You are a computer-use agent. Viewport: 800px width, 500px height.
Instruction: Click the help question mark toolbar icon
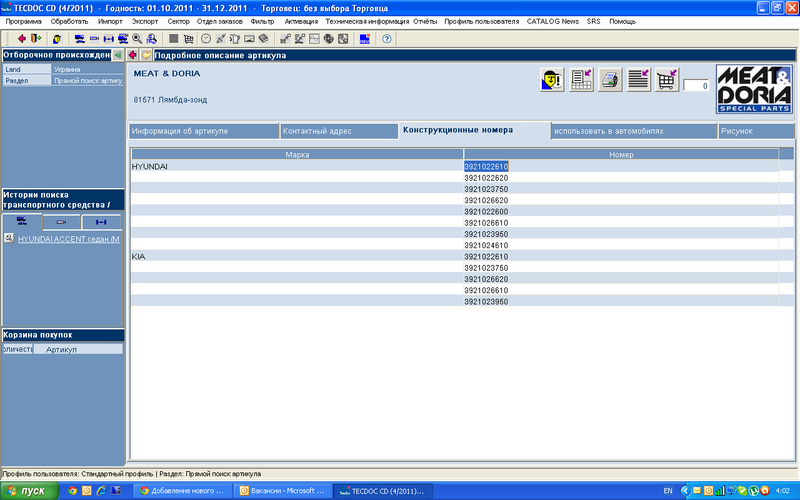386,39
